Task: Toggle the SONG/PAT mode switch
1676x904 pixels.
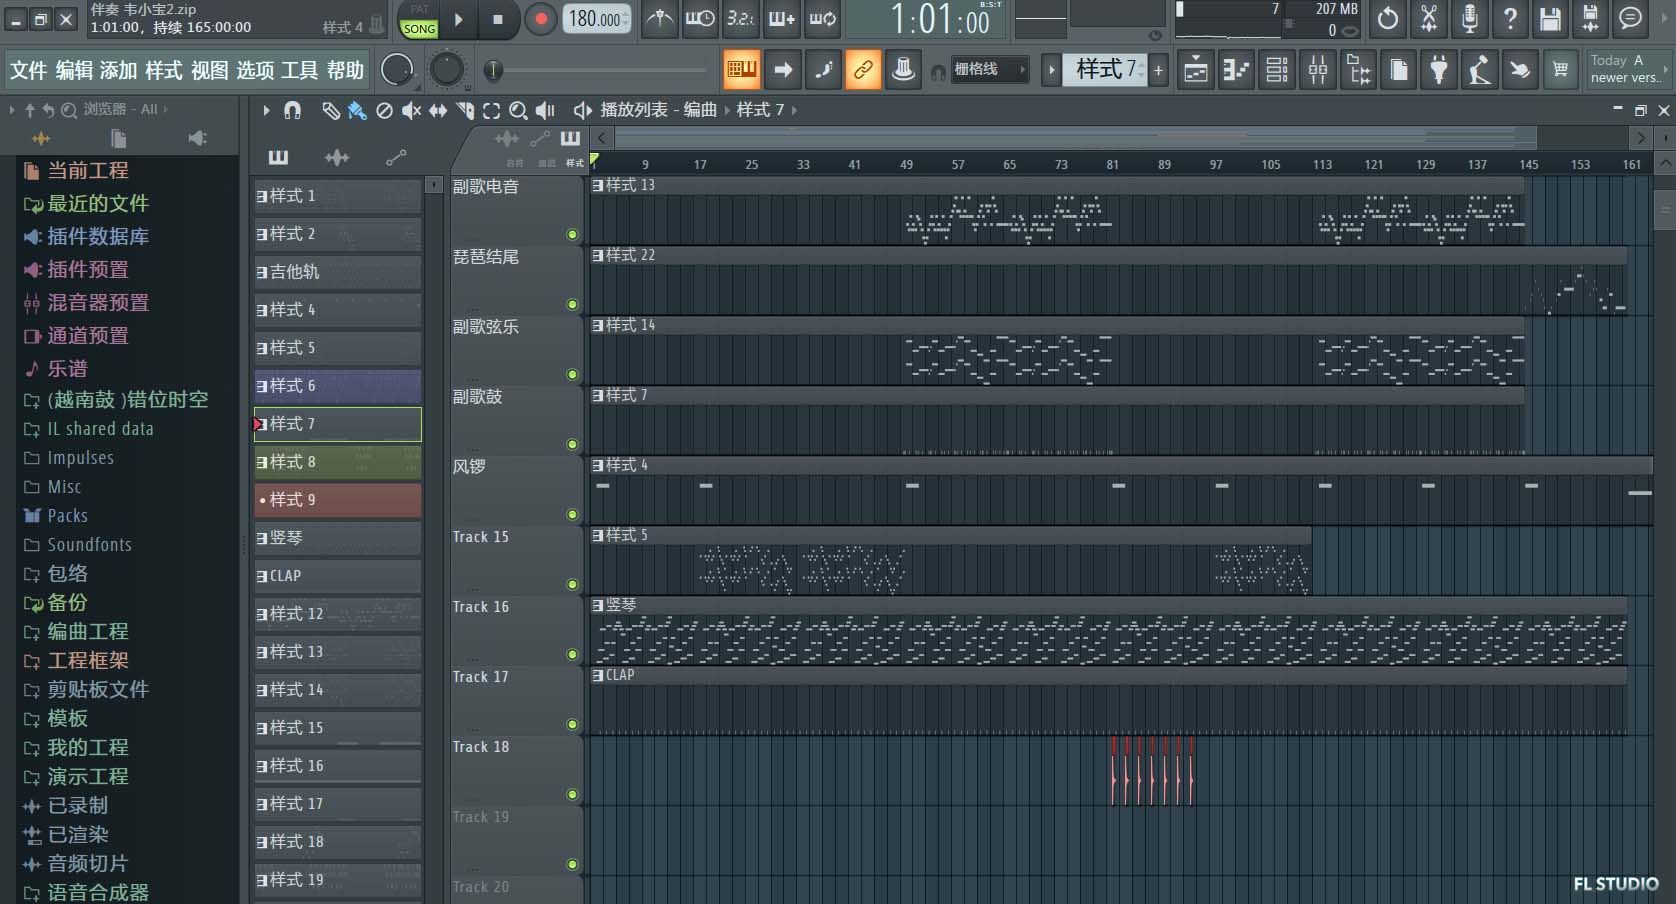Action: [419, 19]
